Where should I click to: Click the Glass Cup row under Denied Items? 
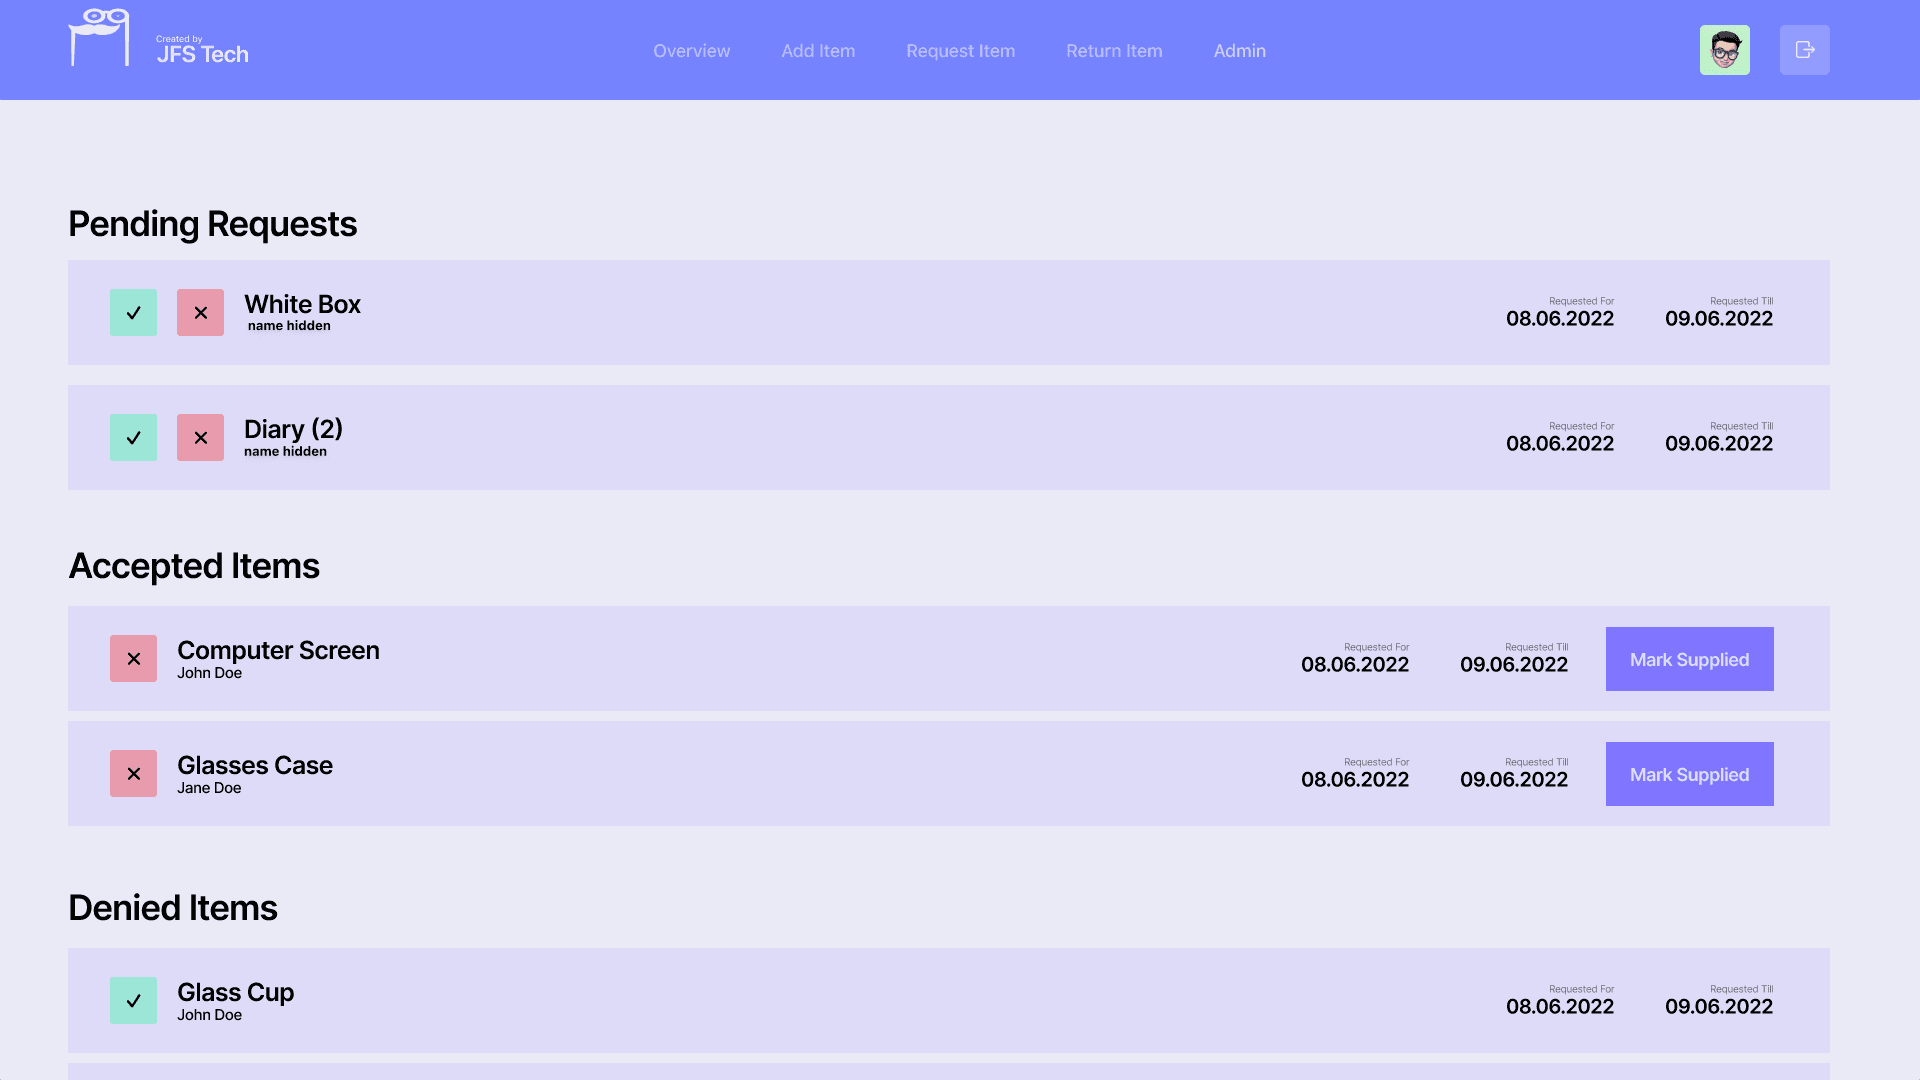coord(235,992)
